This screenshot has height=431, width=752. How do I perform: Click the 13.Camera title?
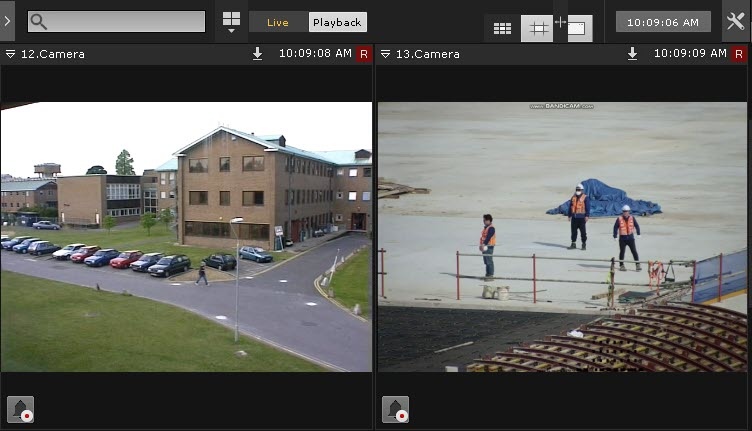(x=428, y=54)
